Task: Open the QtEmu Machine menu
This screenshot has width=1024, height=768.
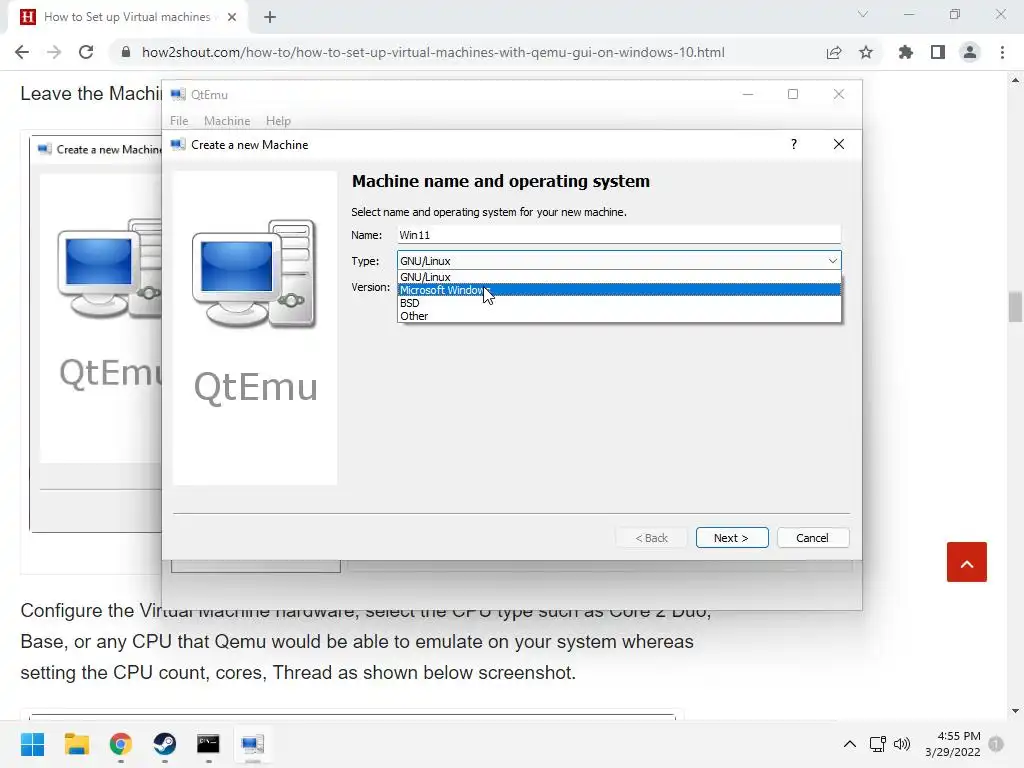Action: click(227, 121)
